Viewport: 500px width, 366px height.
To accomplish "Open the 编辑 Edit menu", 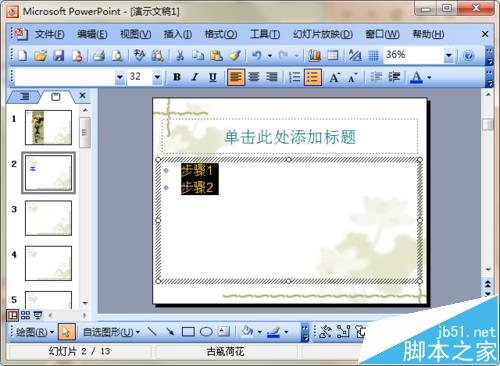I will [x=92, y=34].
